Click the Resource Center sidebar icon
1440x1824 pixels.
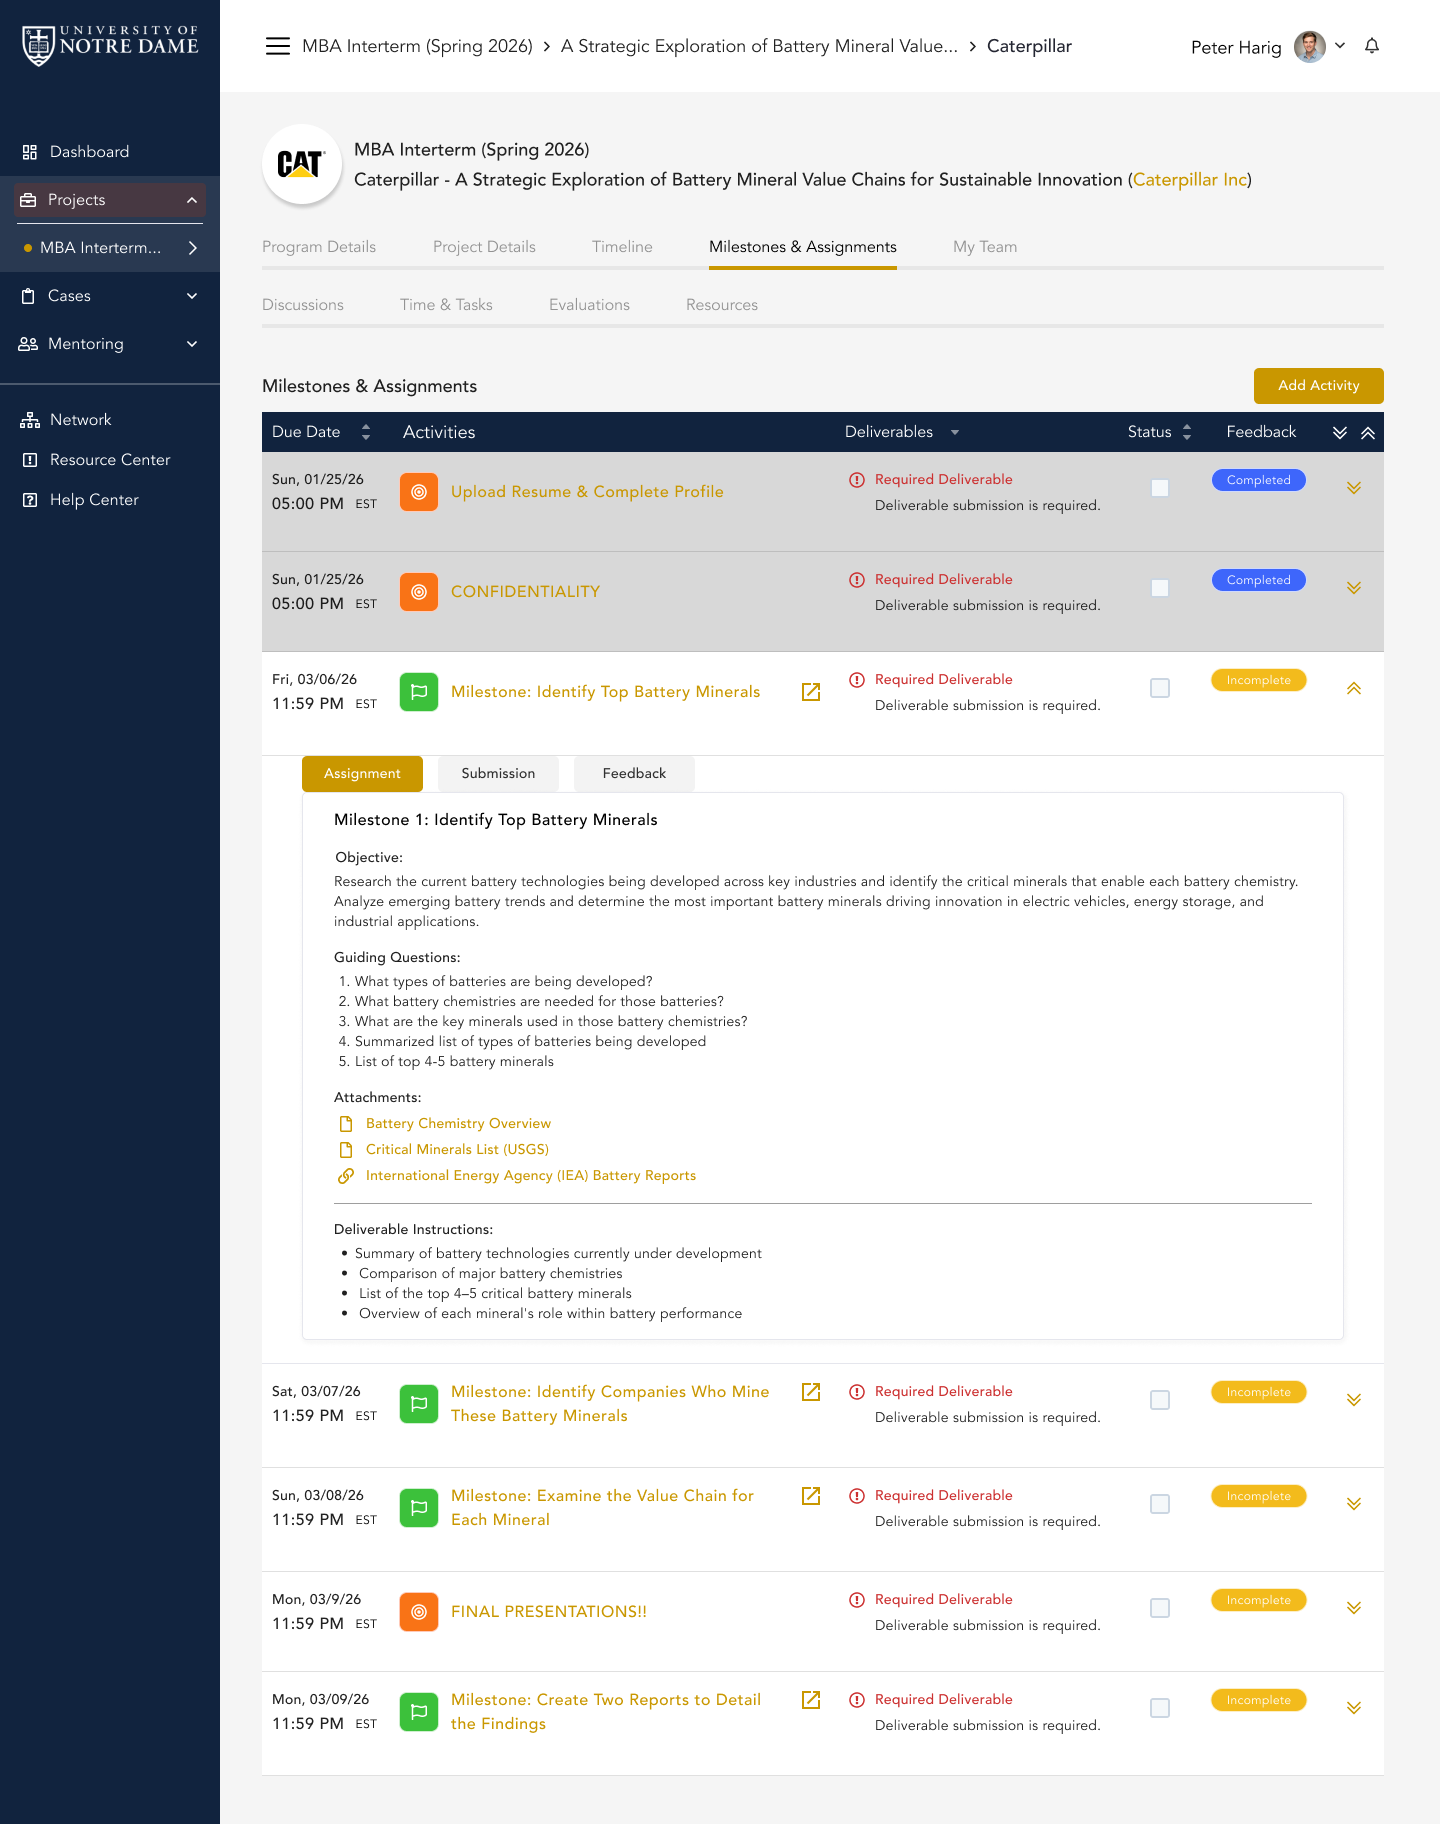pos(30,460)
